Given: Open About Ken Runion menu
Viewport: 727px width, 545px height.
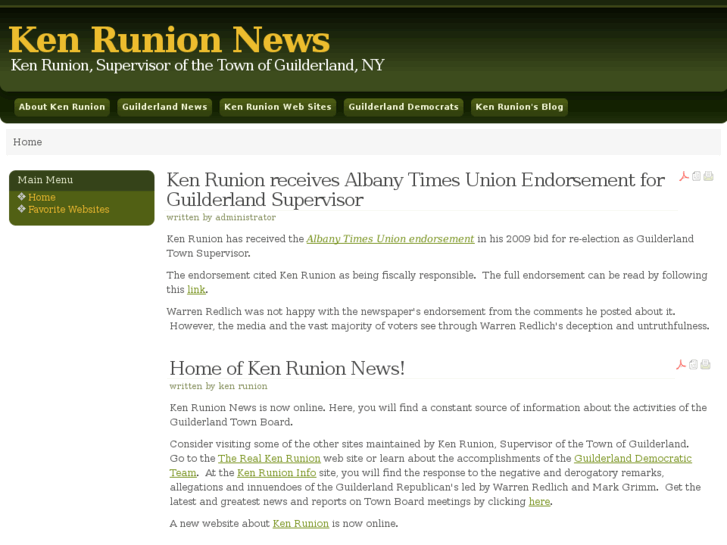Looking at the screenshot, I should pyautogui.click(x=62, y=107).
